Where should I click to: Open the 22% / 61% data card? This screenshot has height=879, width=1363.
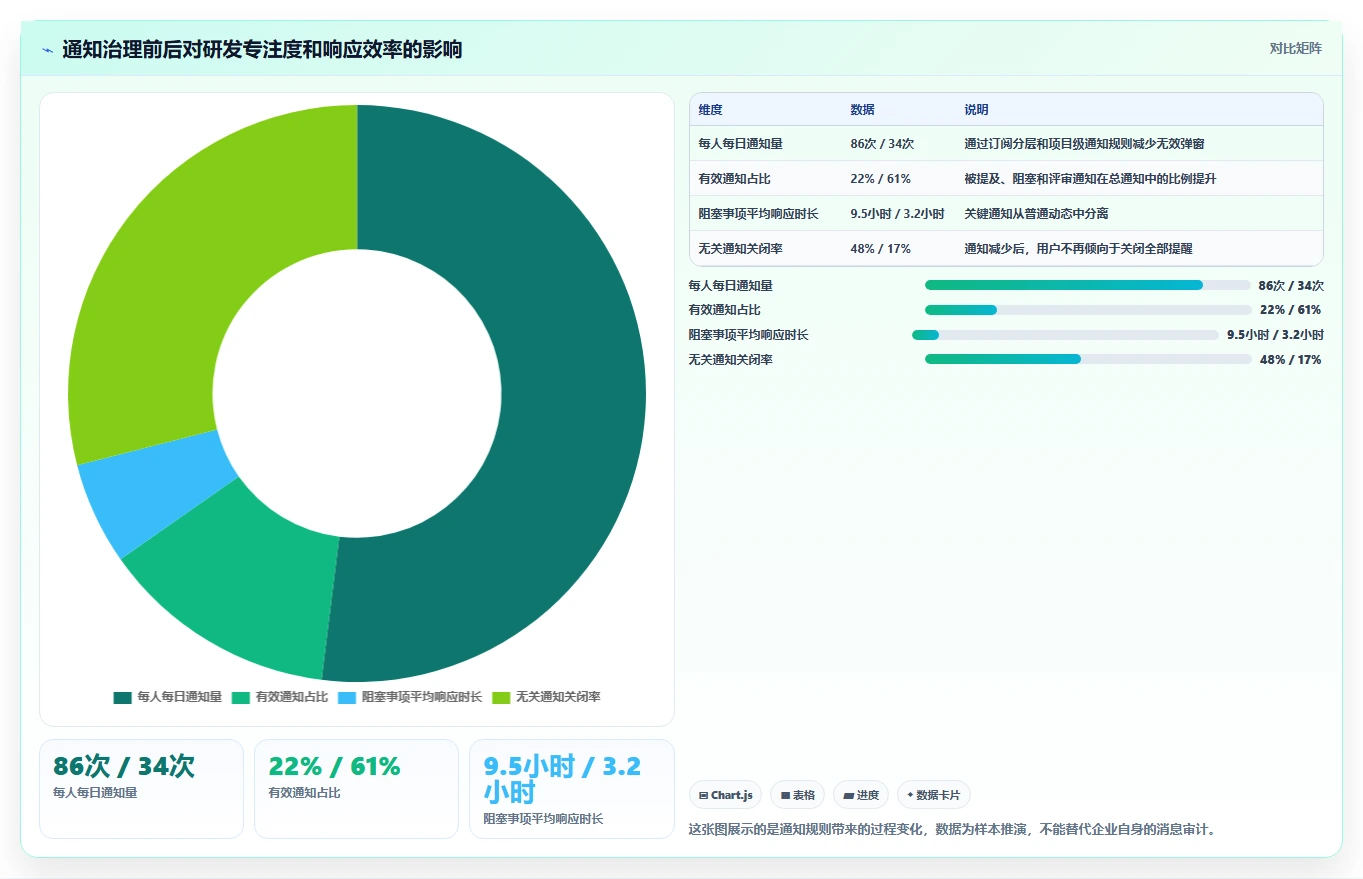pos(356,788)
